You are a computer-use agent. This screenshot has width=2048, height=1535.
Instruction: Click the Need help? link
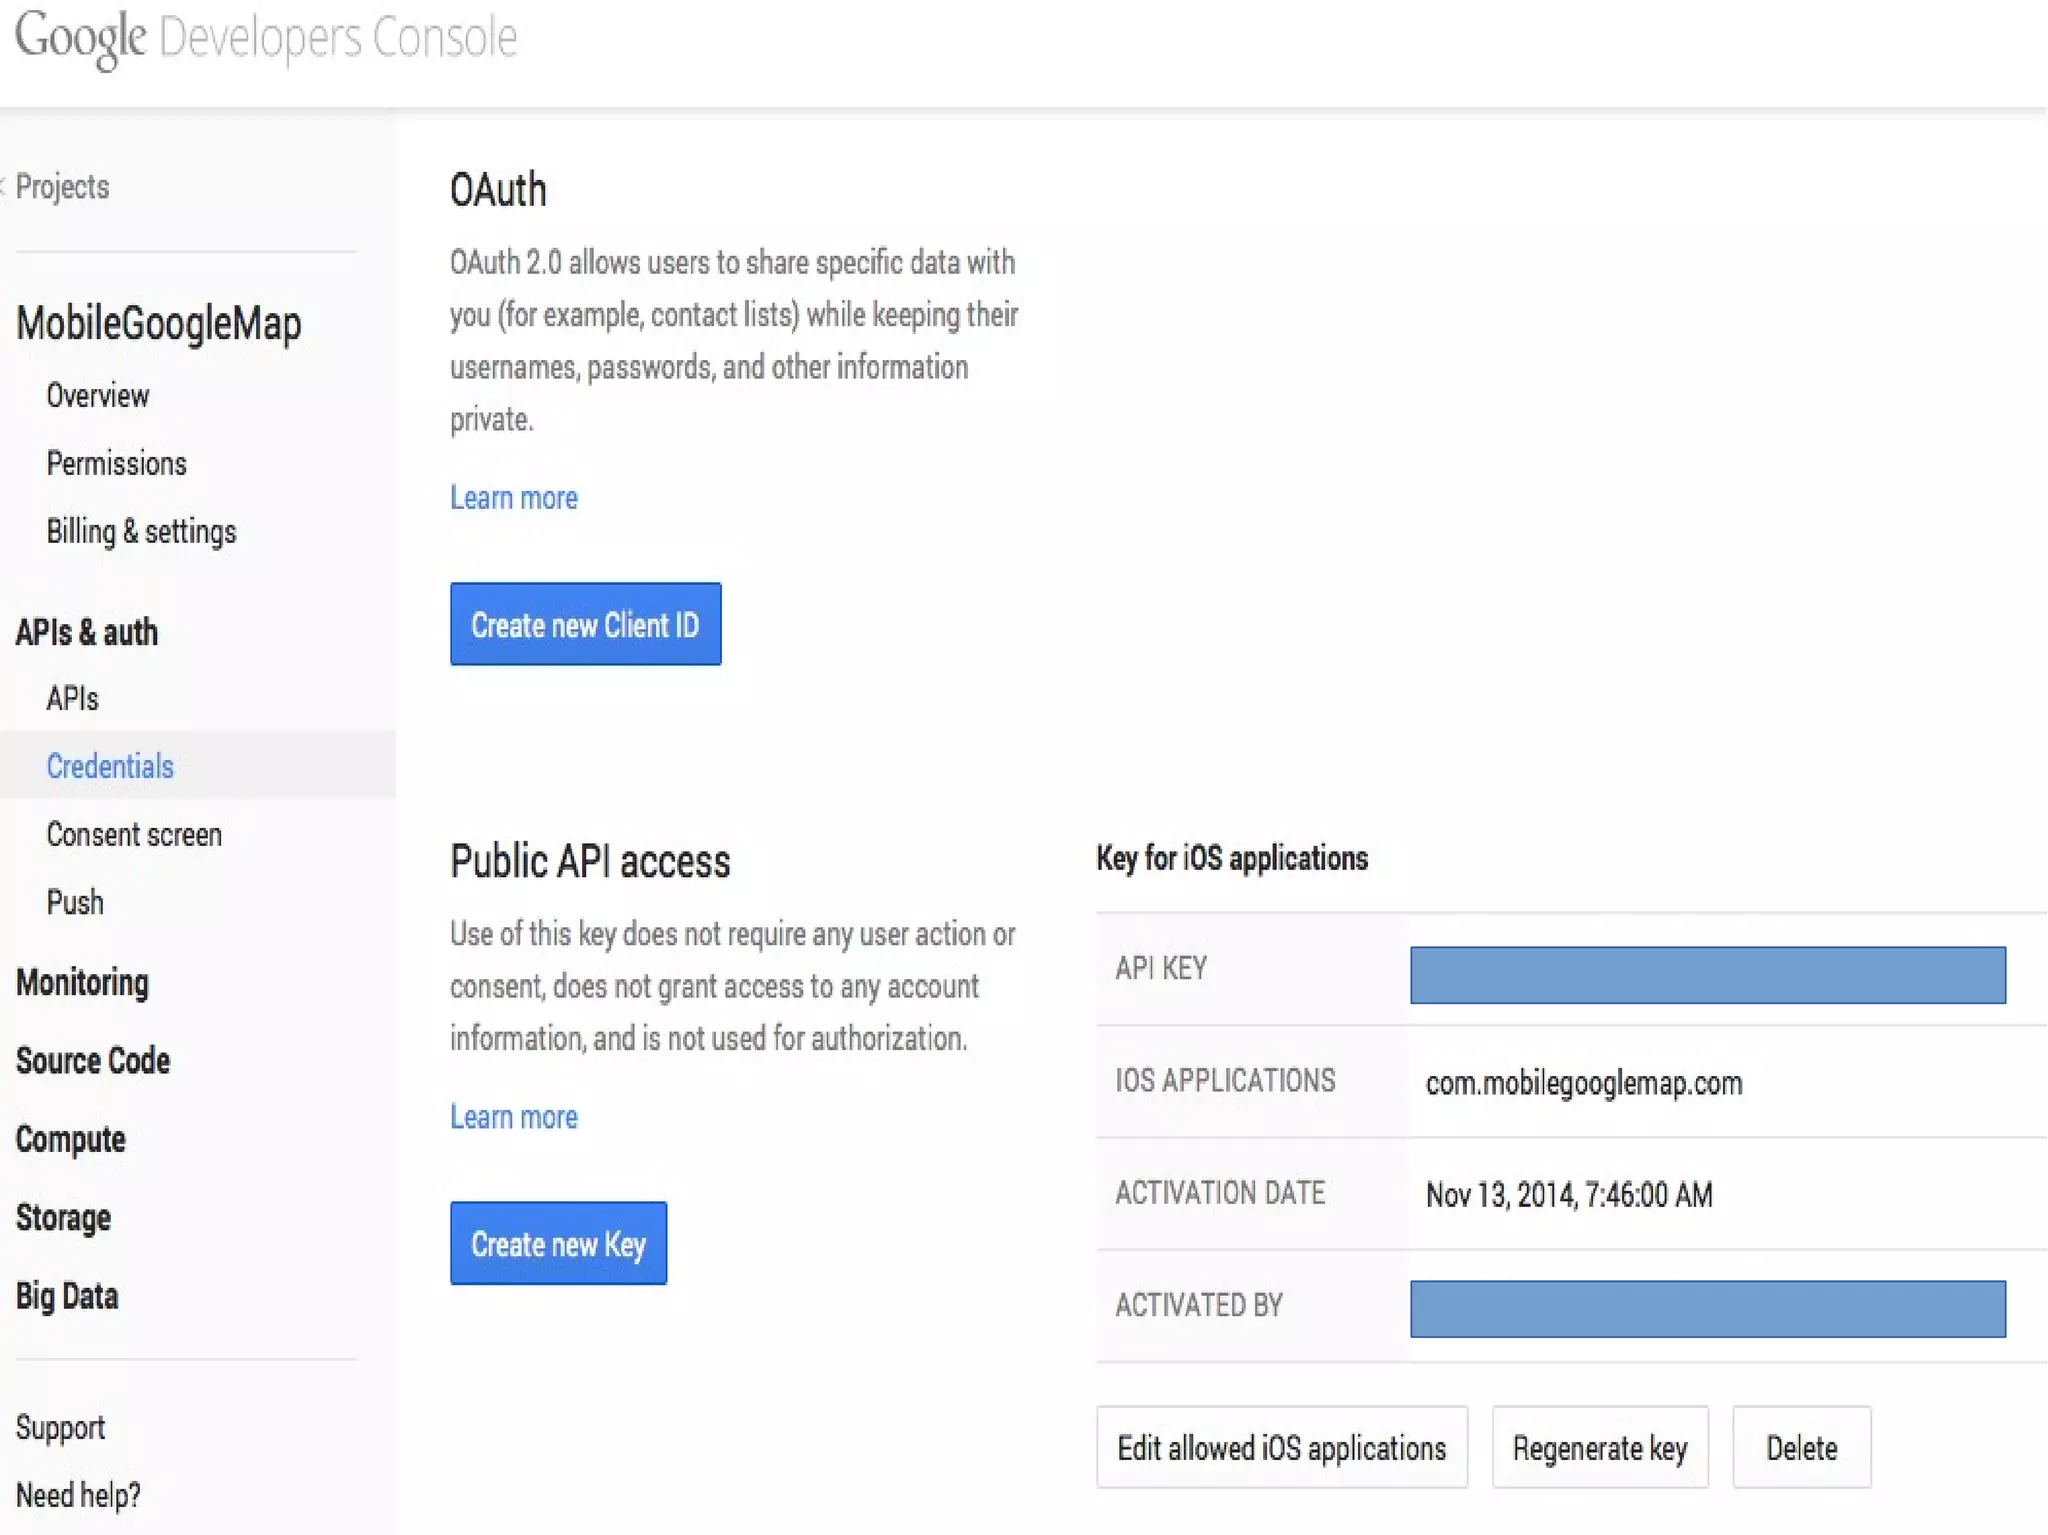79,1496
